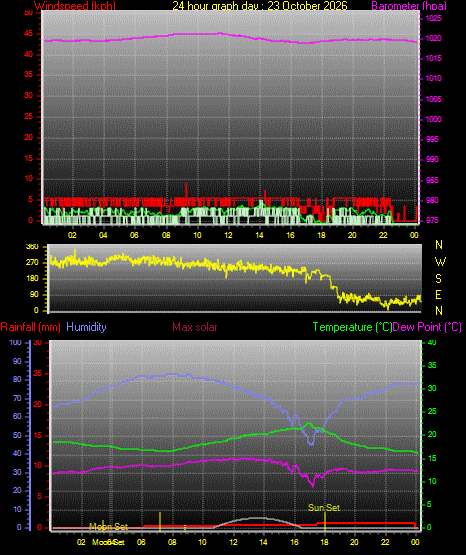Click the Sun Set label
The width and height of the screenshot is (466, 555).
point(324,508)
